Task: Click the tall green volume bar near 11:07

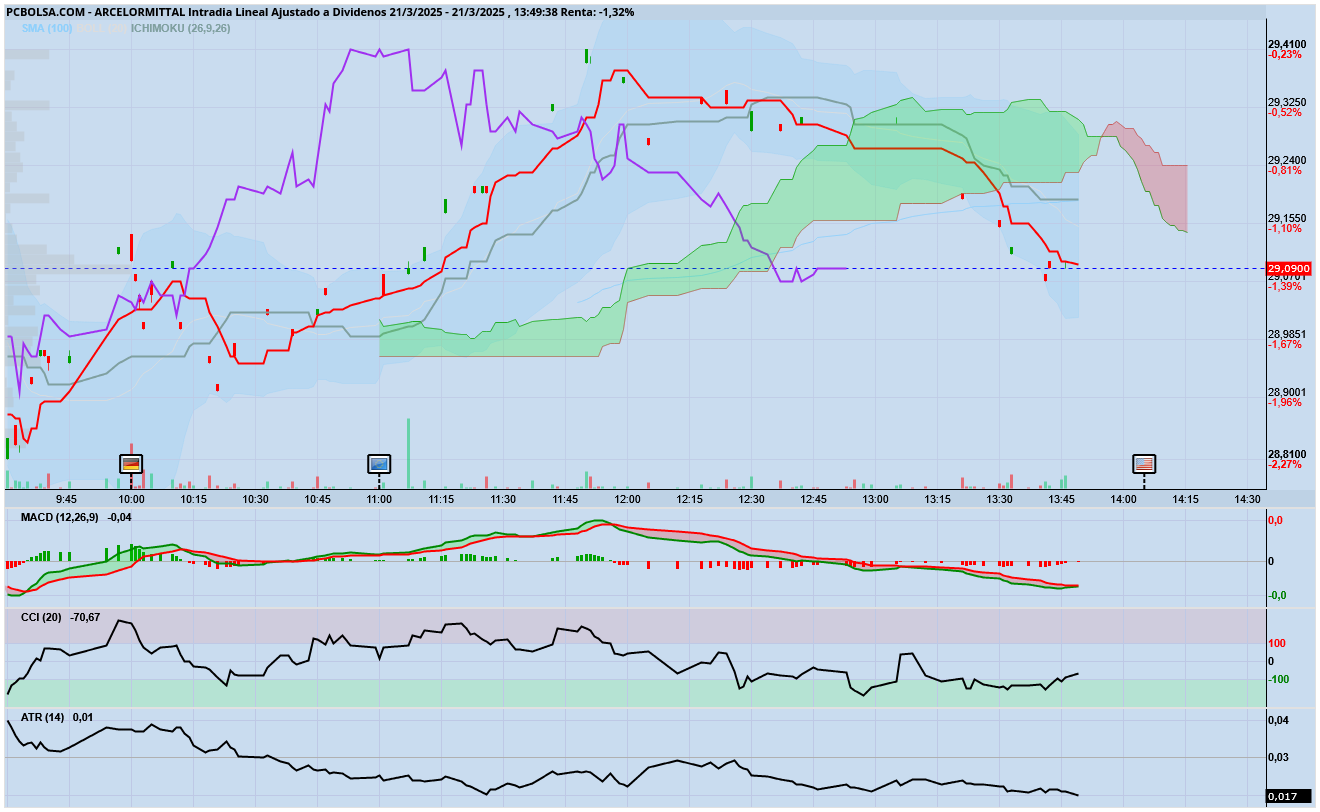Action: tap(408, 453)
